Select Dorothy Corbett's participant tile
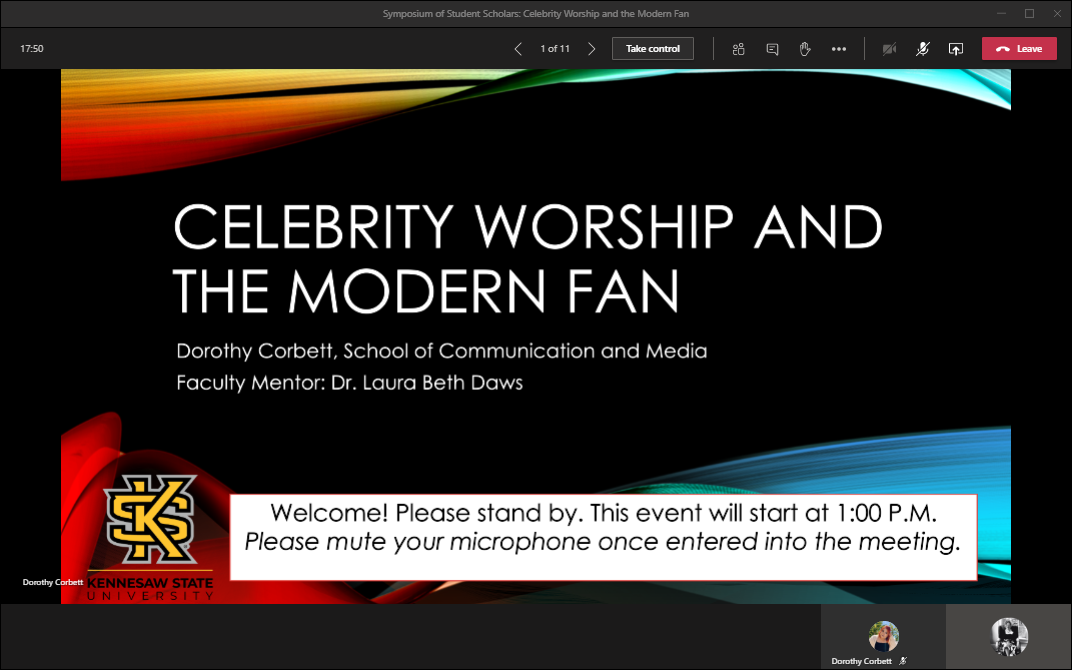The image size is (1072, 670). [x=883, y=637]
